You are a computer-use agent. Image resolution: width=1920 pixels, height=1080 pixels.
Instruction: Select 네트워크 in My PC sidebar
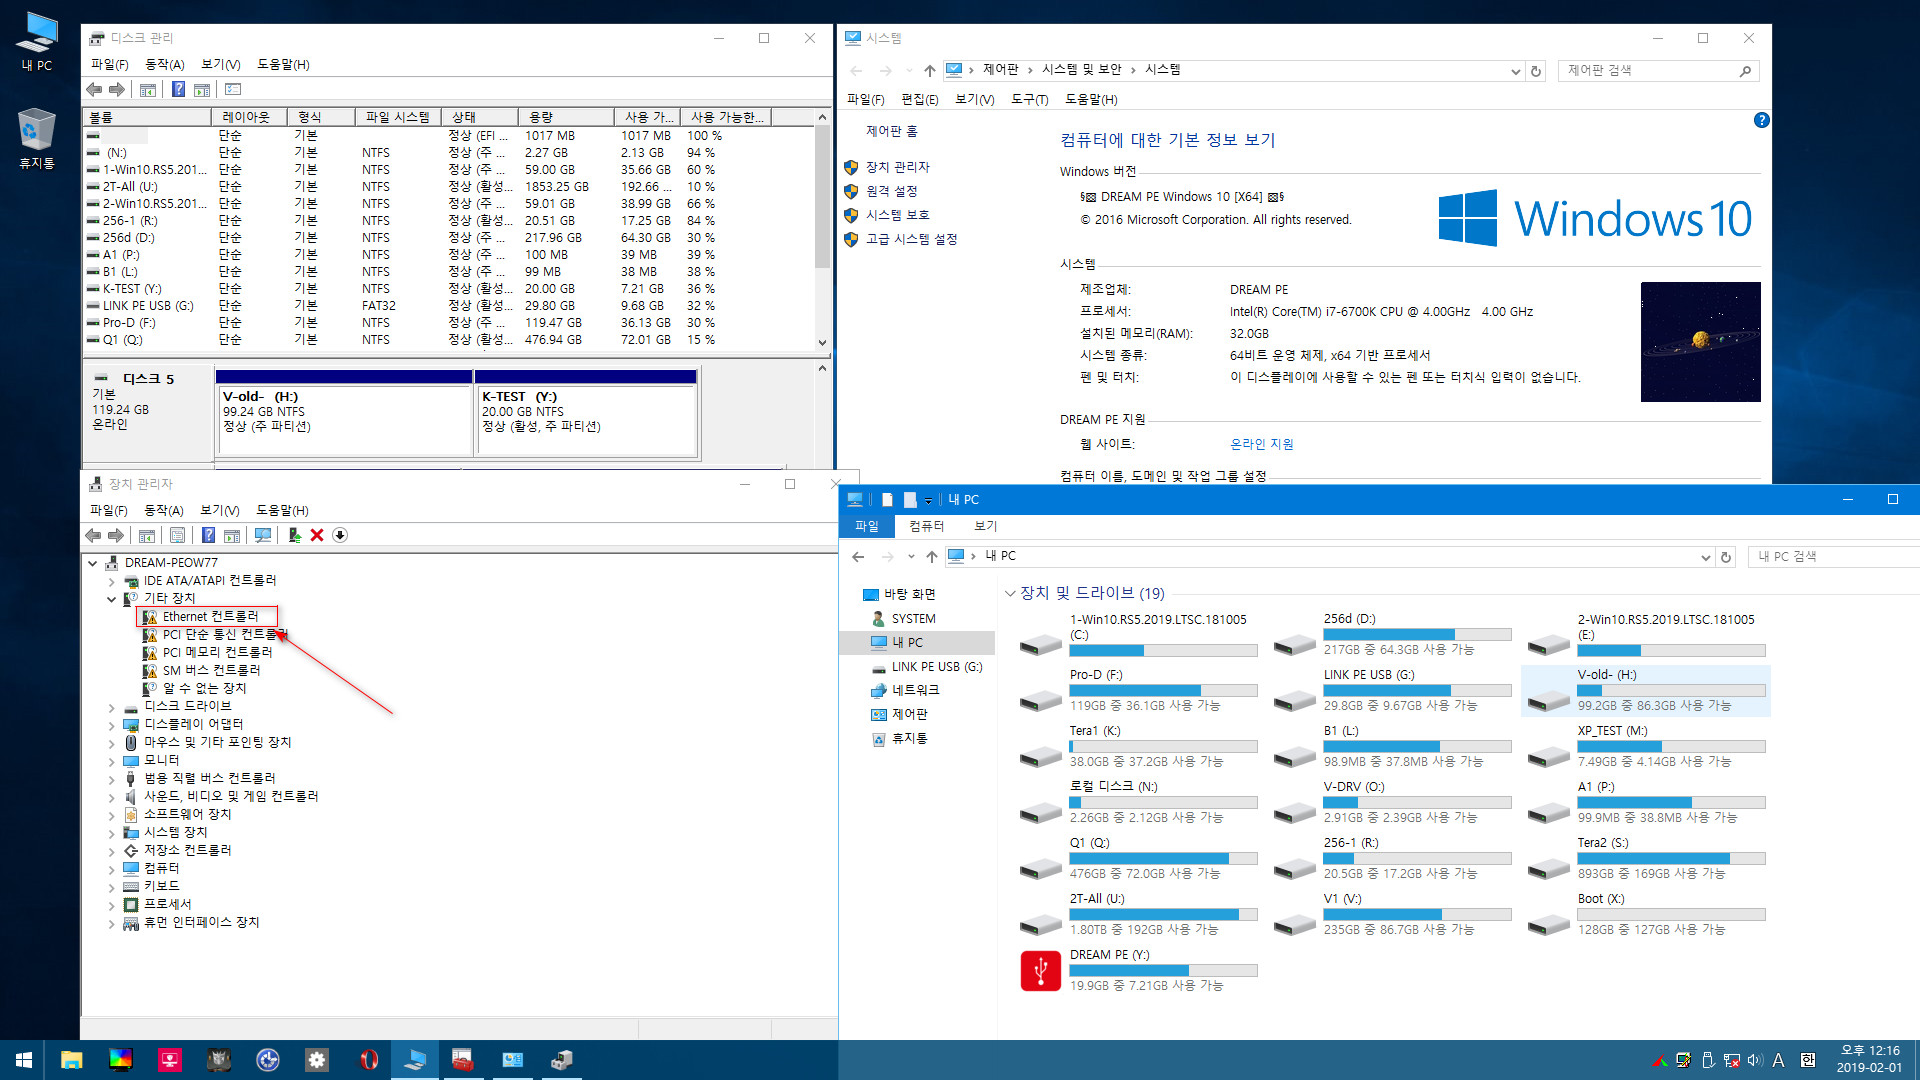915,690
